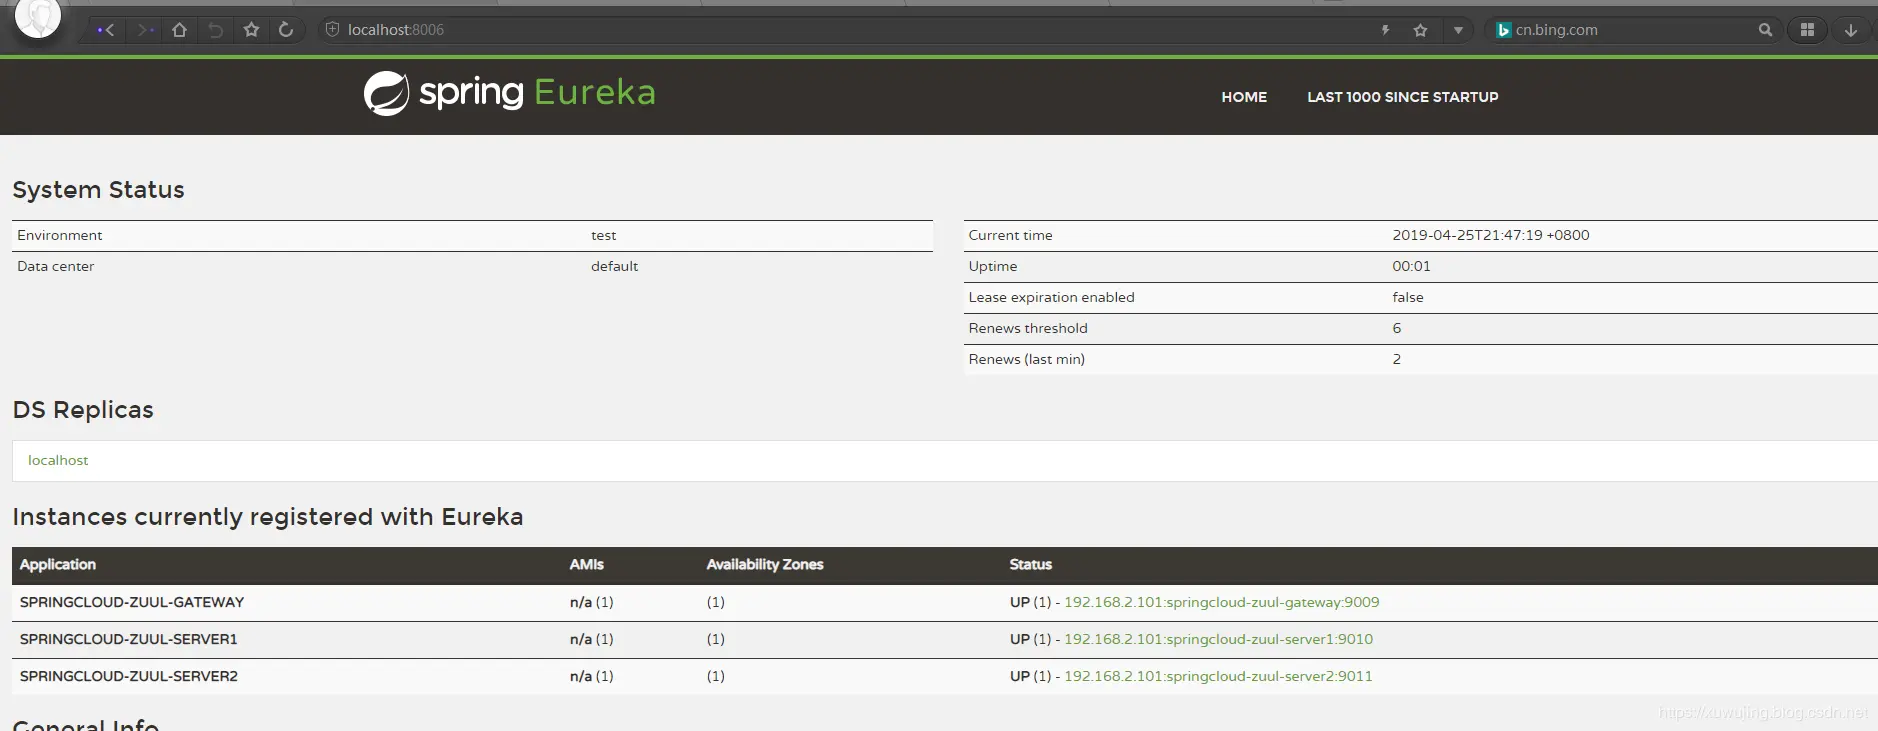Open springcloud-zuul-server2:9011 instance link

pyautogui.click(x=1218, y=676)
